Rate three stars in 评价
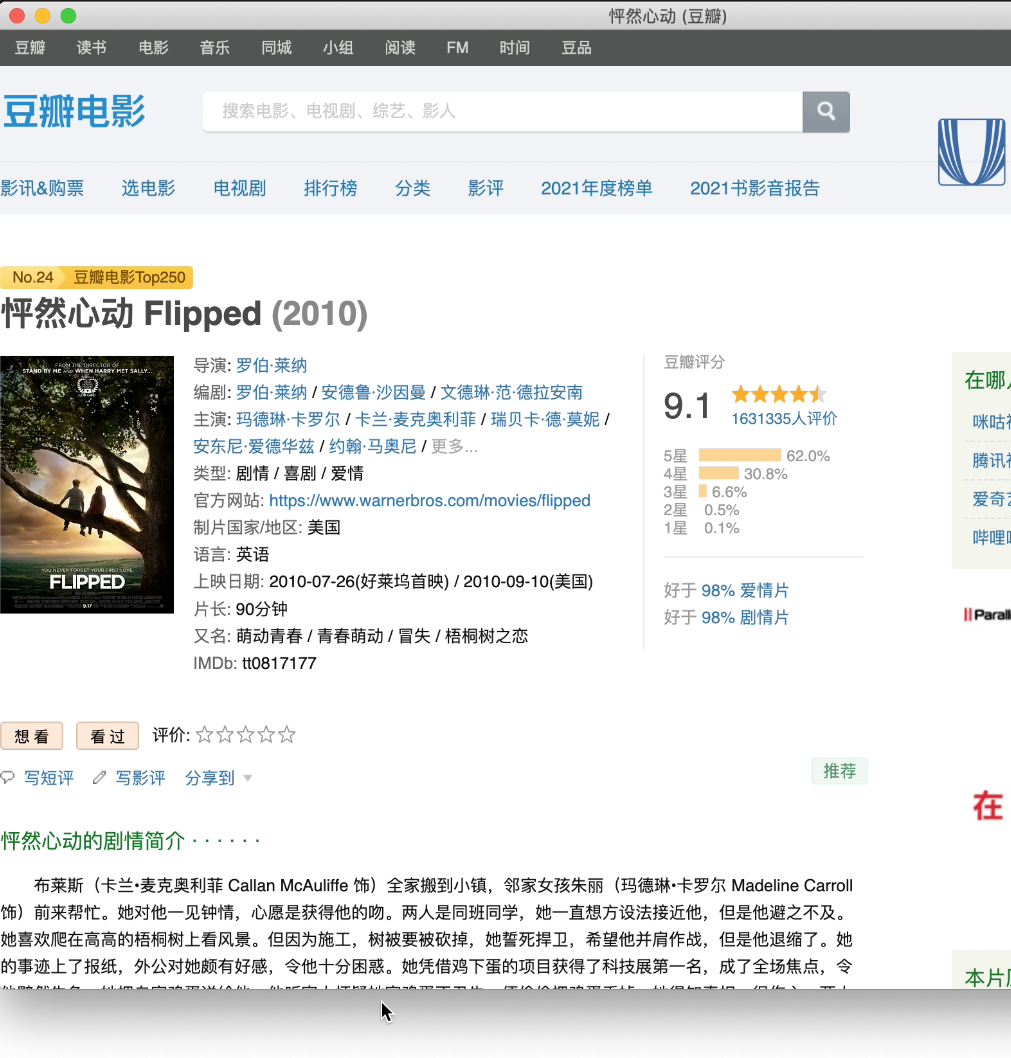1011x1058 pixels. (246, 735)
